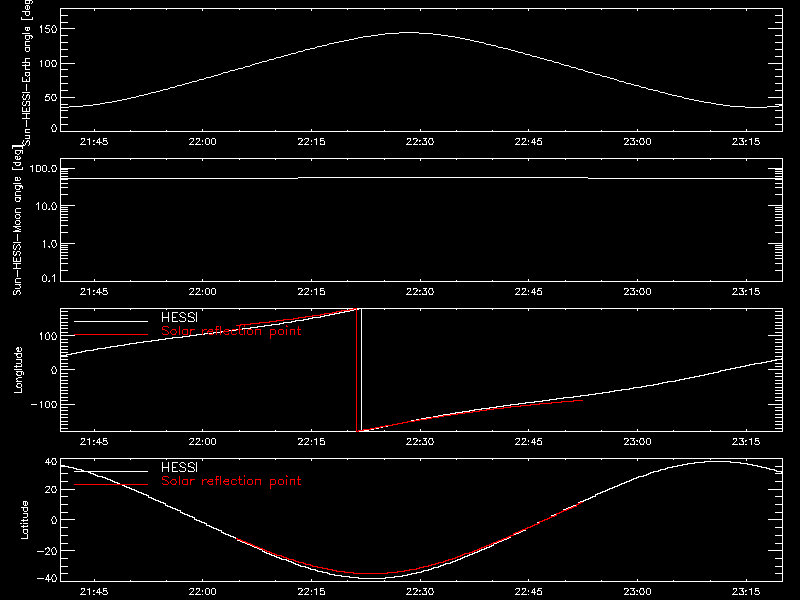Click 22:45 time label under Moon angle plot
The height and width of the screenshot is (600, 800).
529,292
